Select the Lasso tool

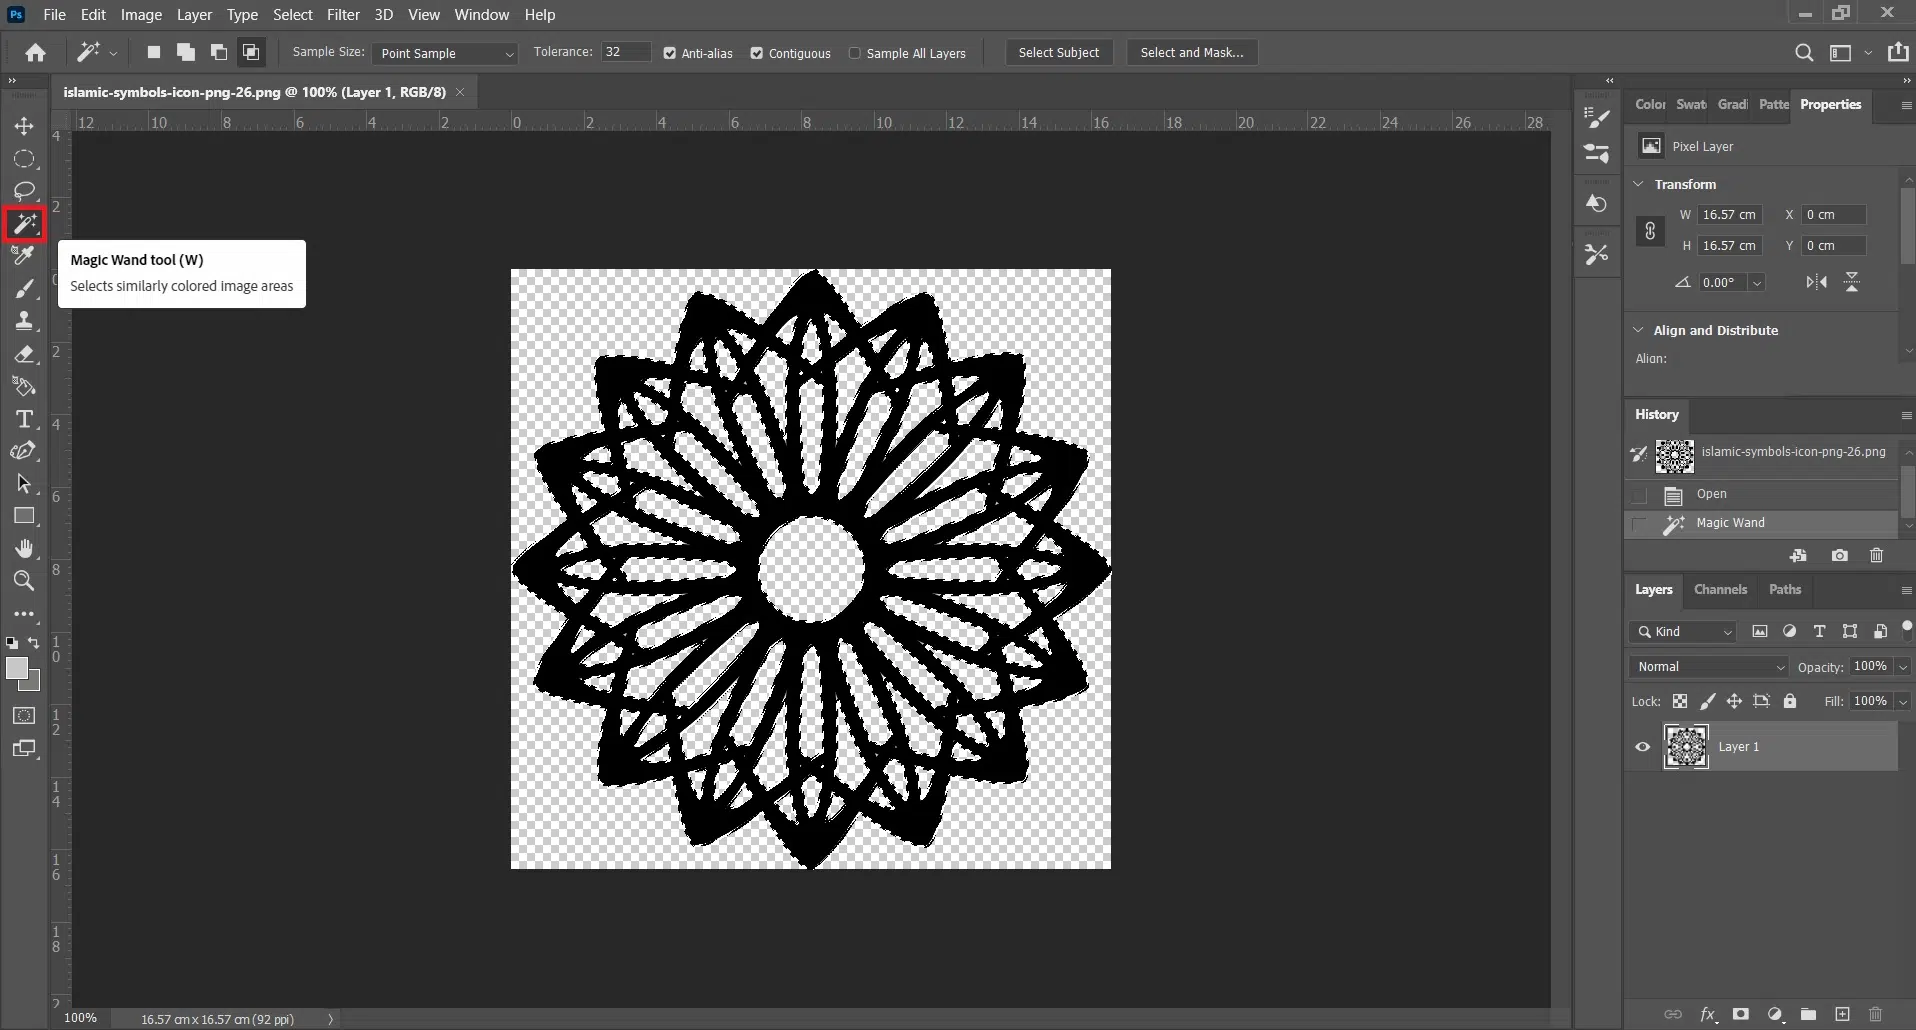coord(24,190)
